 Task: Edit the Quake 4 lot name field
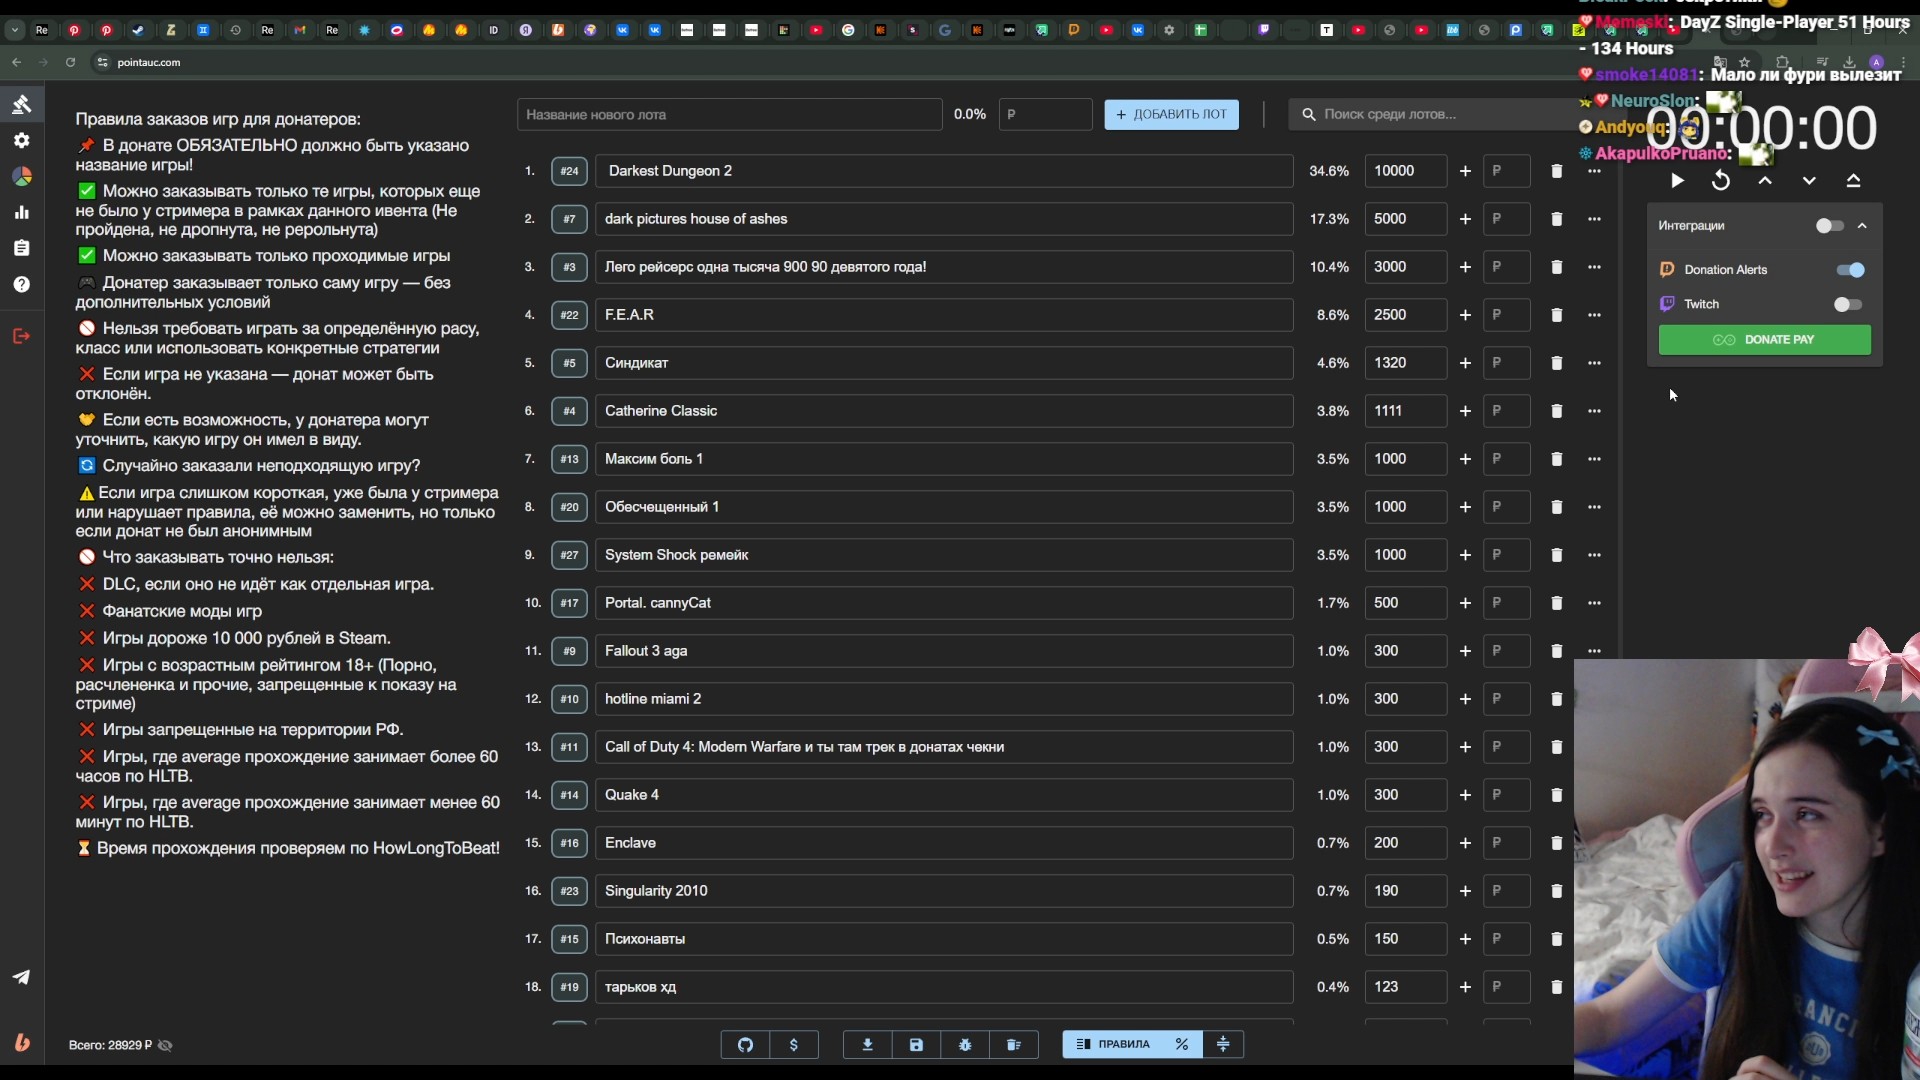tap(944, 795)
